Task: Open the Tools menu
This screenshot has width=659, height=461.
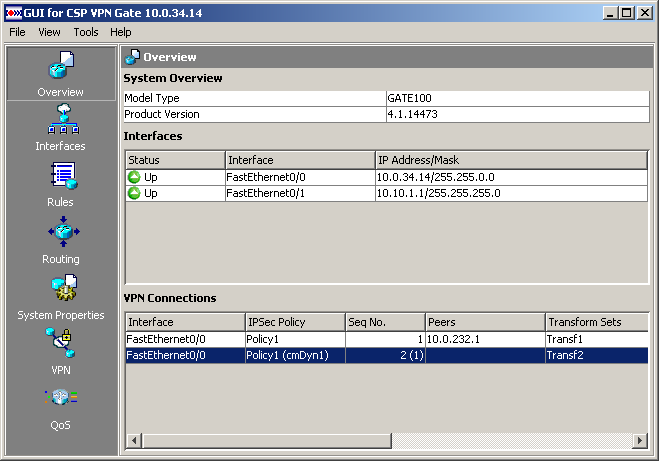Action: pos(86,32)
